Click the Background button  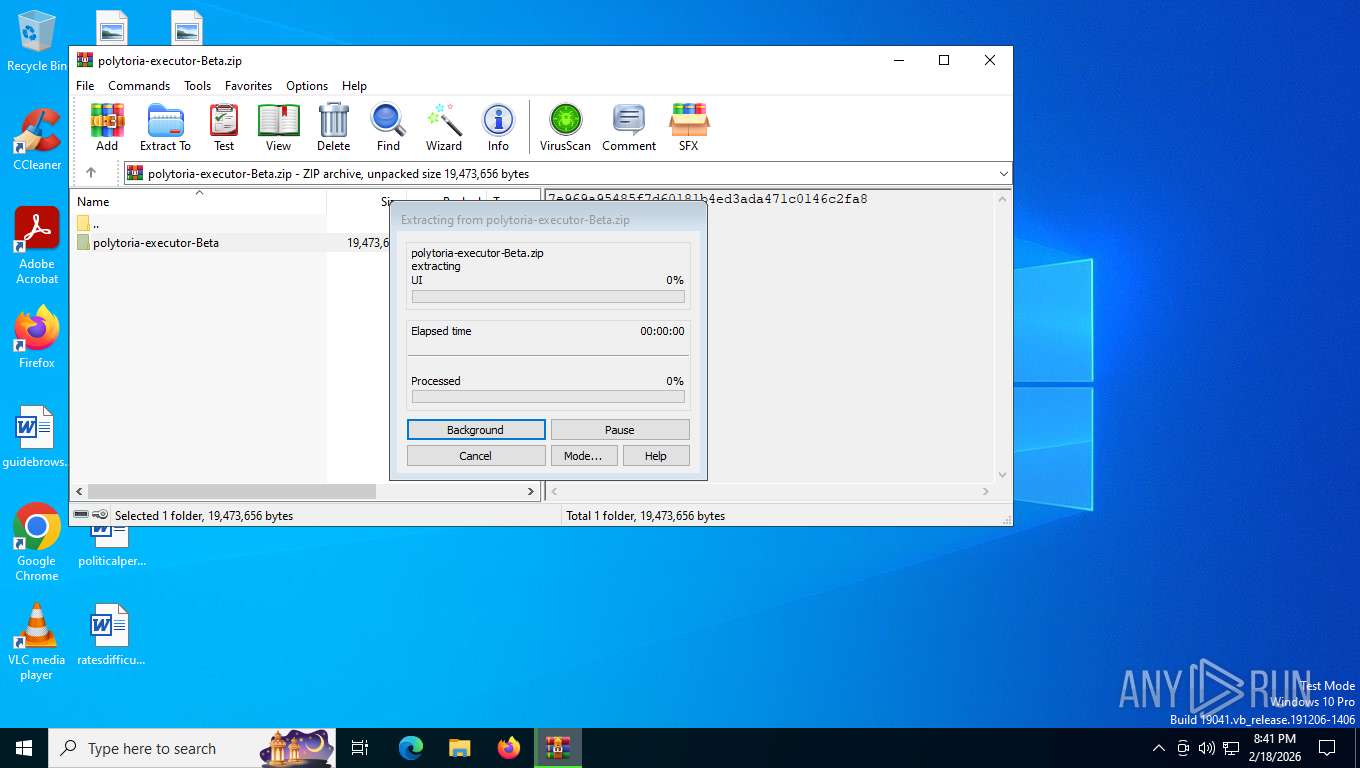pyautogui.click(x=476, y=430)
